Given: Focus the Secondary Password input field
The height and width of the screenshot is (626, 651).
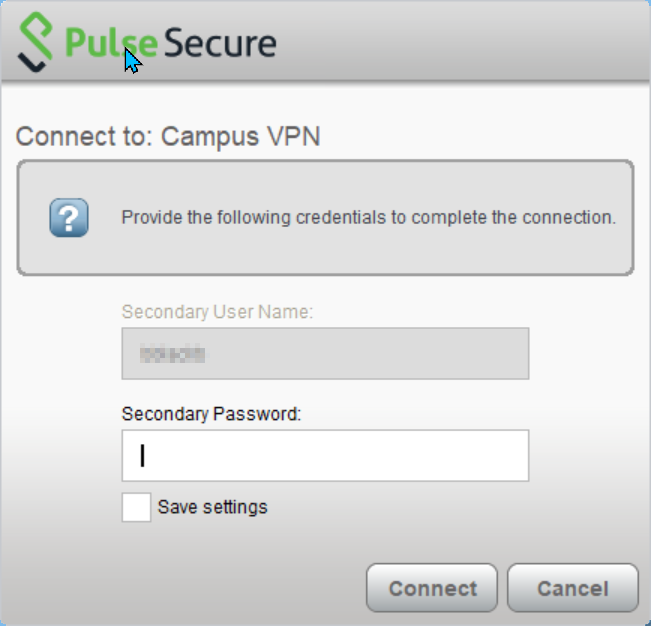Looking at the screenshot, I should coord(325,456).
